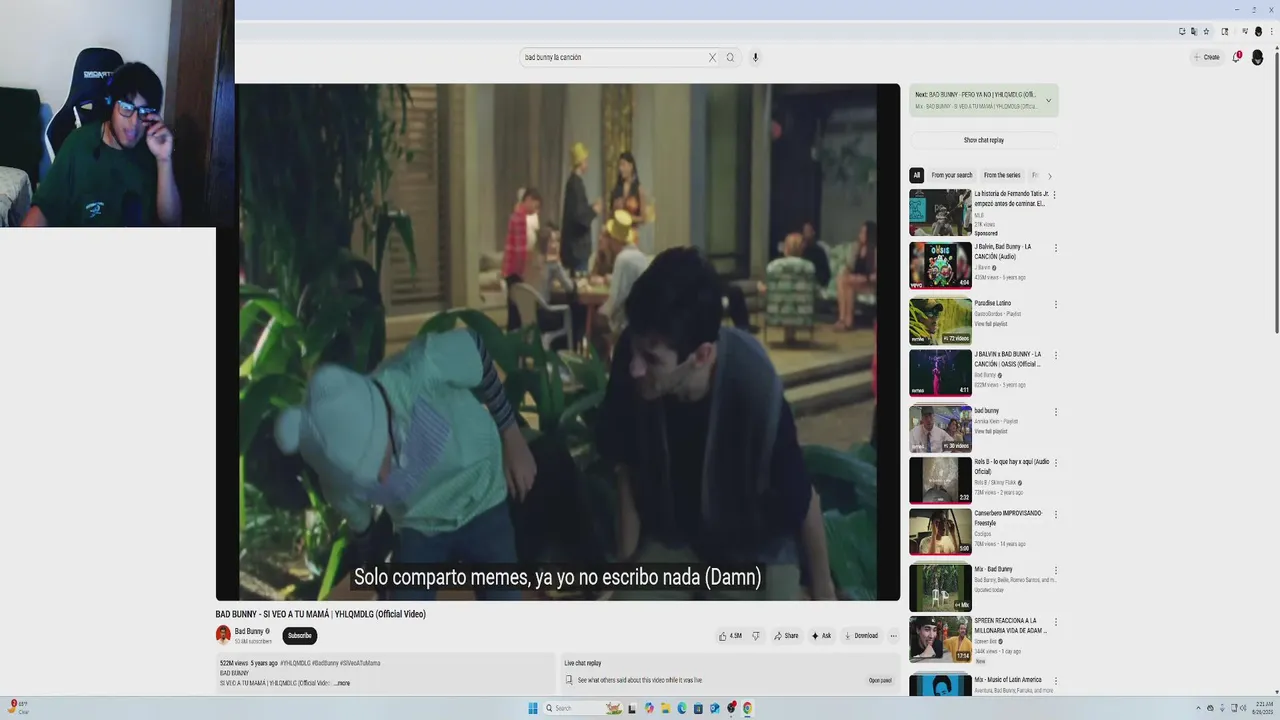This screenshot has height=720, width=1280.
Task: Expand the Next up playlist panel
Action: coord(1048,100)
